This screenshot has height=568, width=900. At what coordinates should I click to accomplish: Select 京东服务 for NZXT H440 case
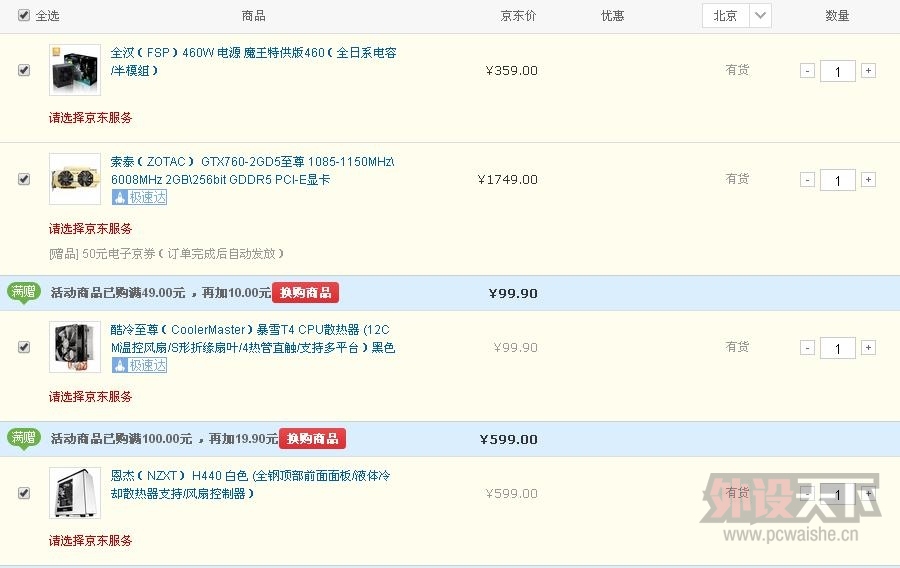(x=91, y=540)
